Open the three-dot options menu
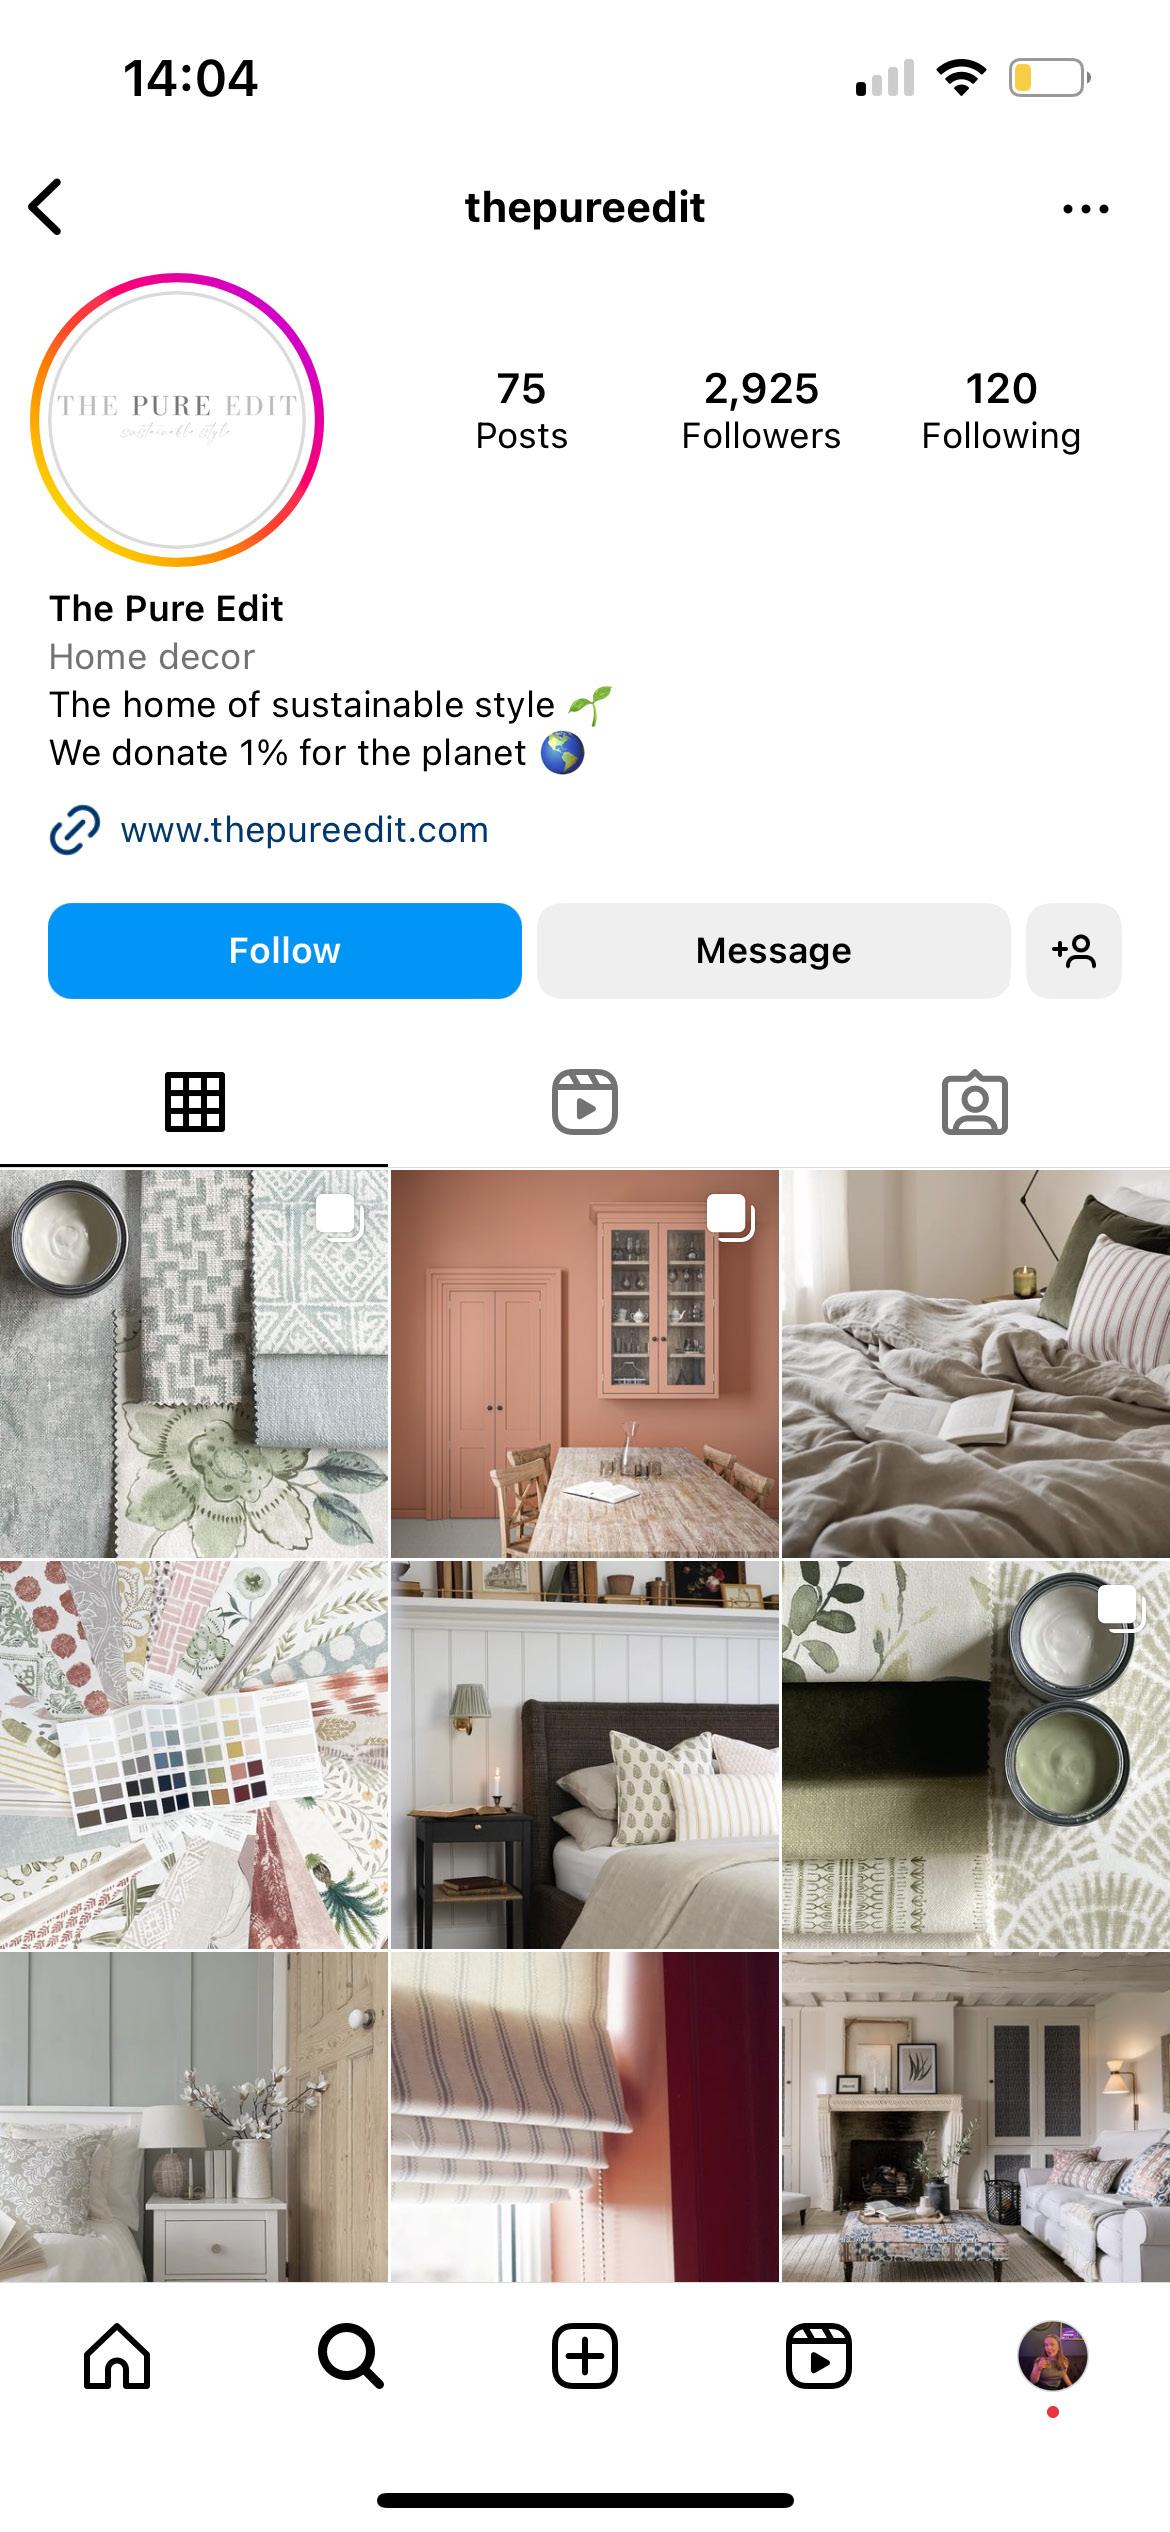 1086,209
